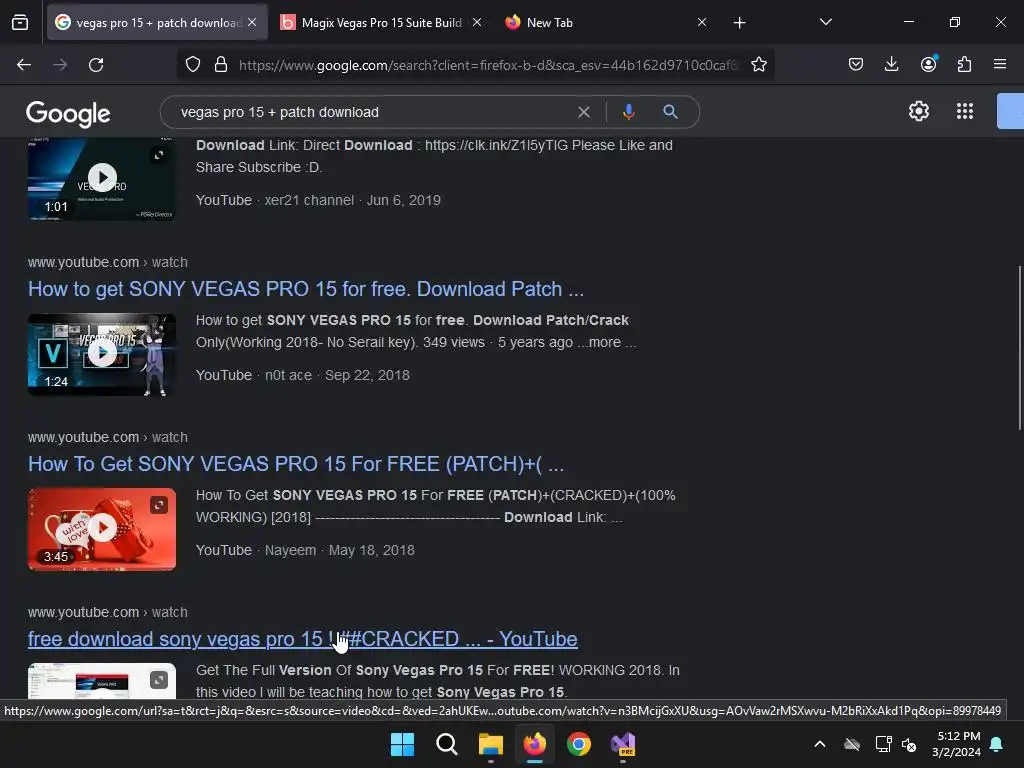Click the Google search magnifier button
The width and height of the screenshot is (1024, 768).
pyautogui.click(x=670, y=112)
